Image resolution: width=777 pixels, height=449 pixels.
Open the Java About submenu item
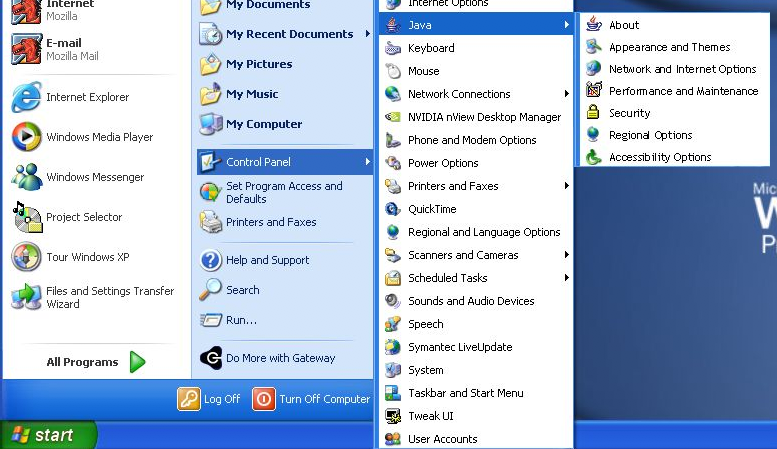point(674,25)
